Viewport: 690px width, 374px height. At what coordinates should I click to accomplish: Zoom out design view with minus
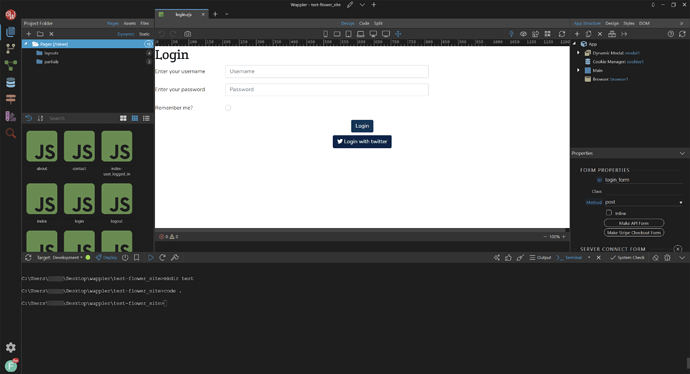(x=545, y=237)
